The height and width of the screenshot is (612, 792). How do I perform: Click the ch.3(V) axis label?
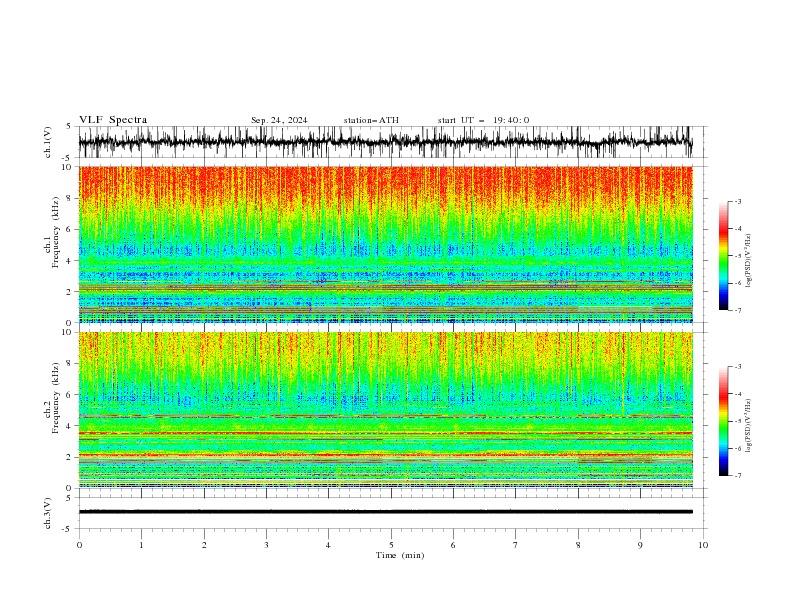coord(48,513)
